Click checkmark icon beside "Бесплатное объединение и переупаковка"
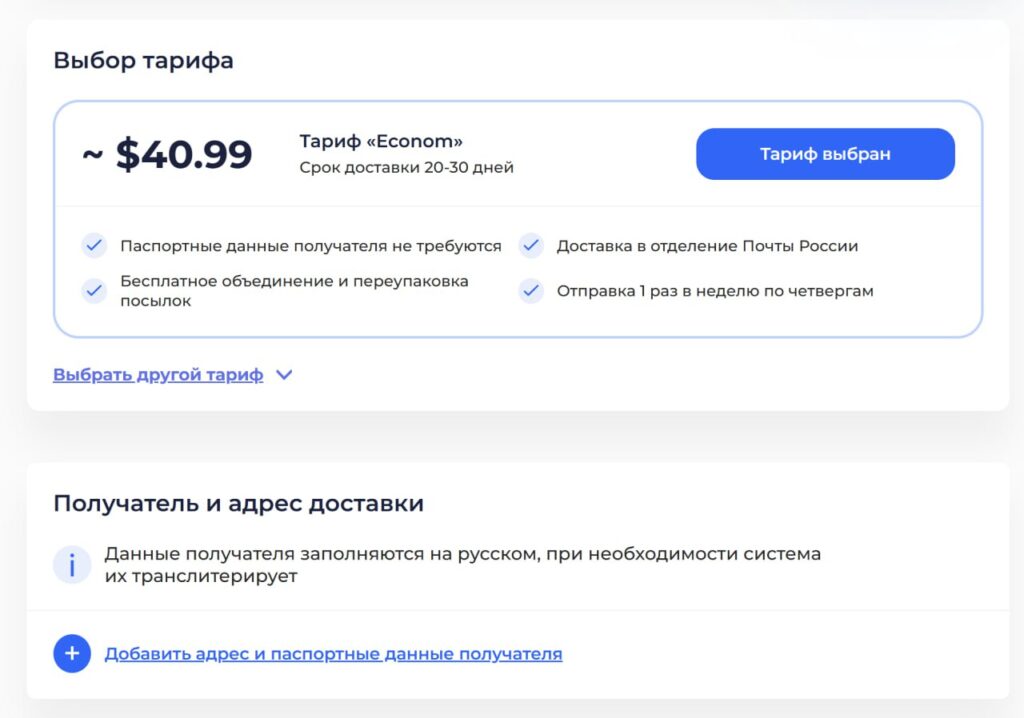Screen dimensions: 1024x718 [94, 291]
